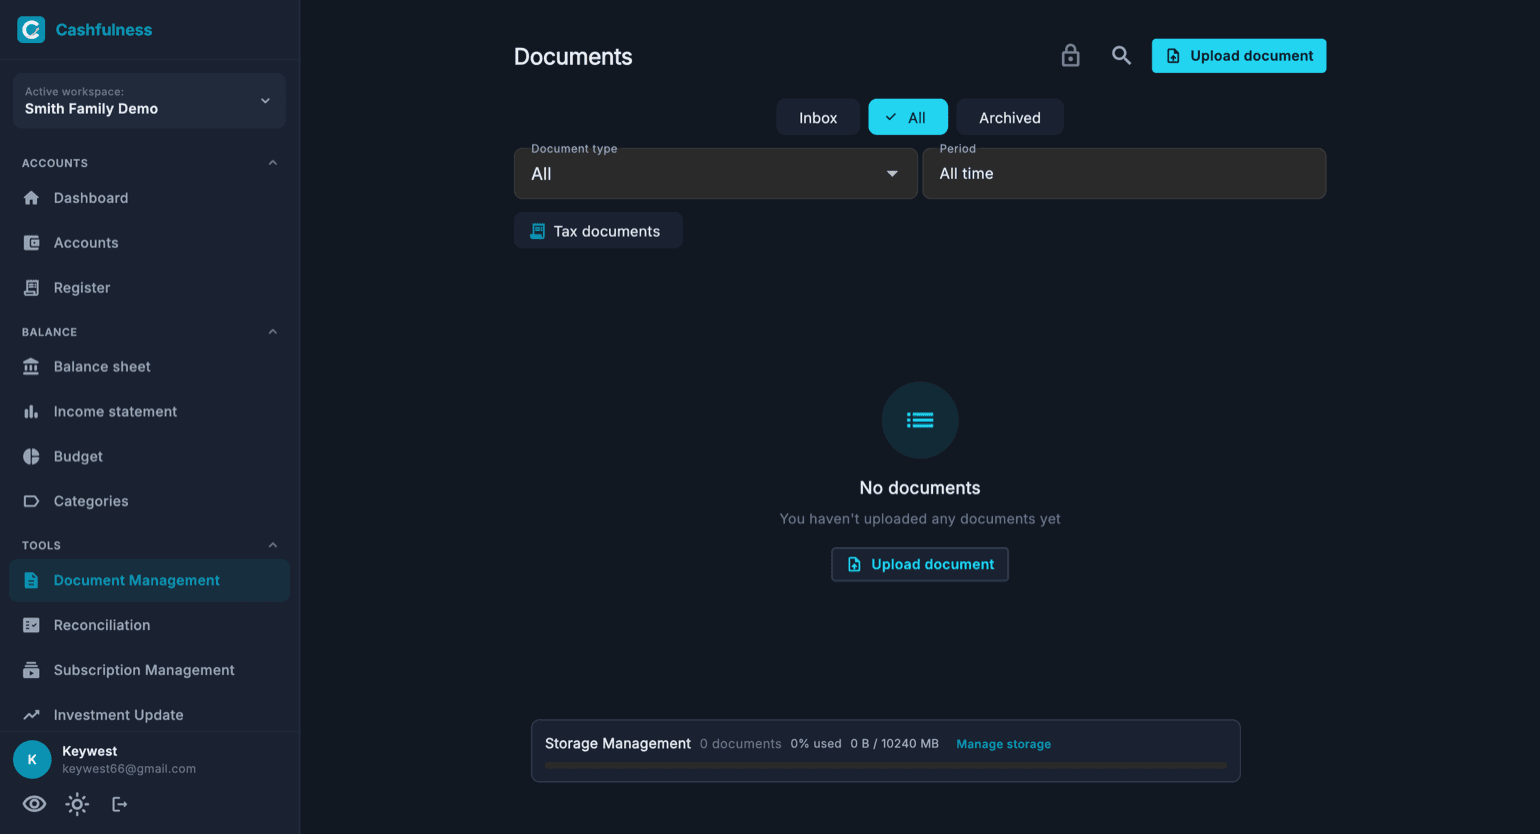The height and width of the screenshot is (834, 1540).
Task: Click the logout icon
Action: 119,804
